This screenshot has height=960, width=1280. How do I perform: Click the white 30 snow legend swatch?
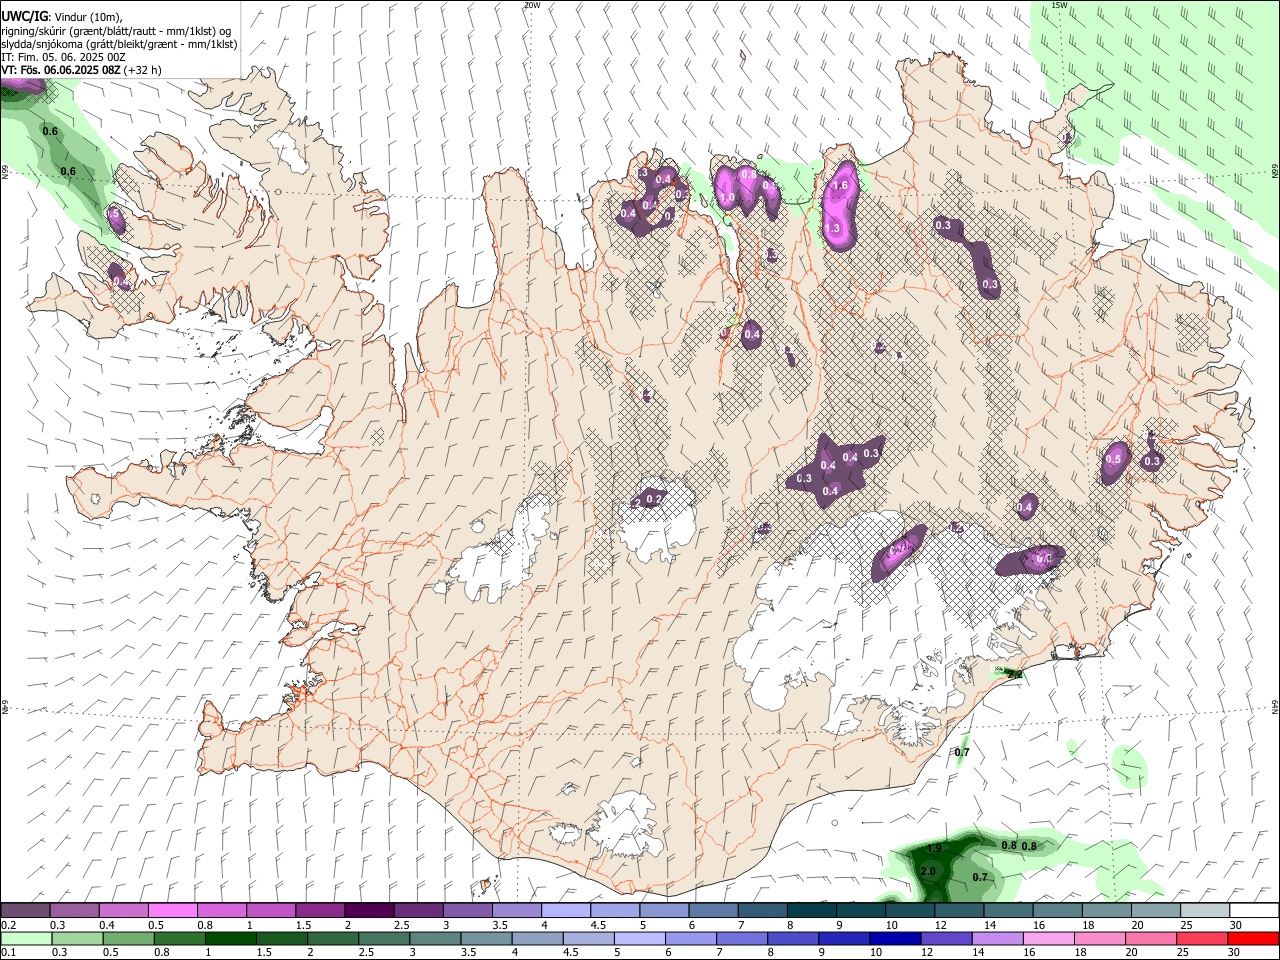click(1254, 911)
